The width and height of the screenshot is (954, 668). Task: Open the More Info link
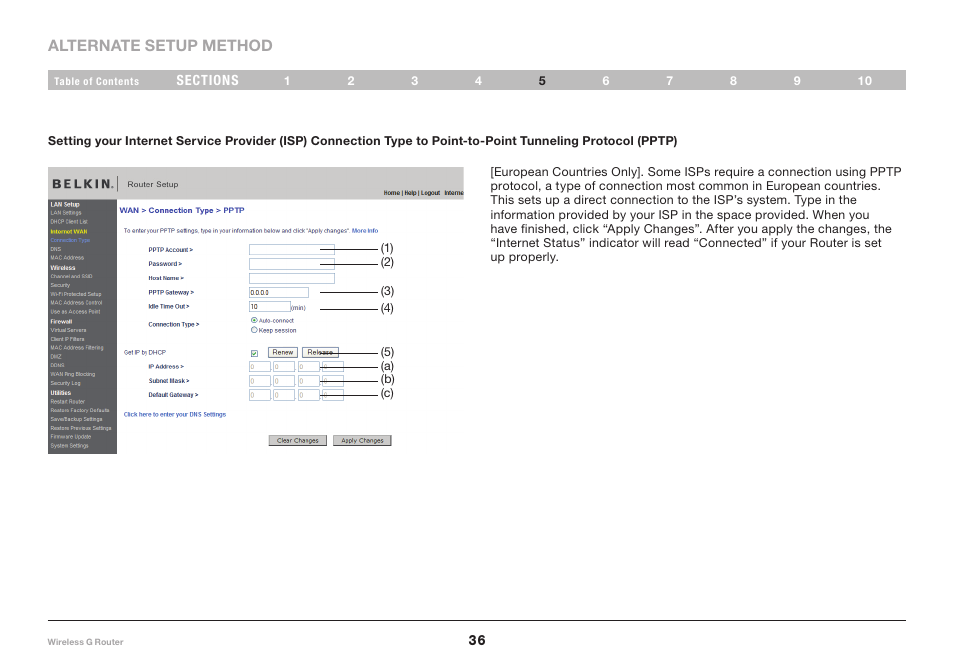click(365, 231)
